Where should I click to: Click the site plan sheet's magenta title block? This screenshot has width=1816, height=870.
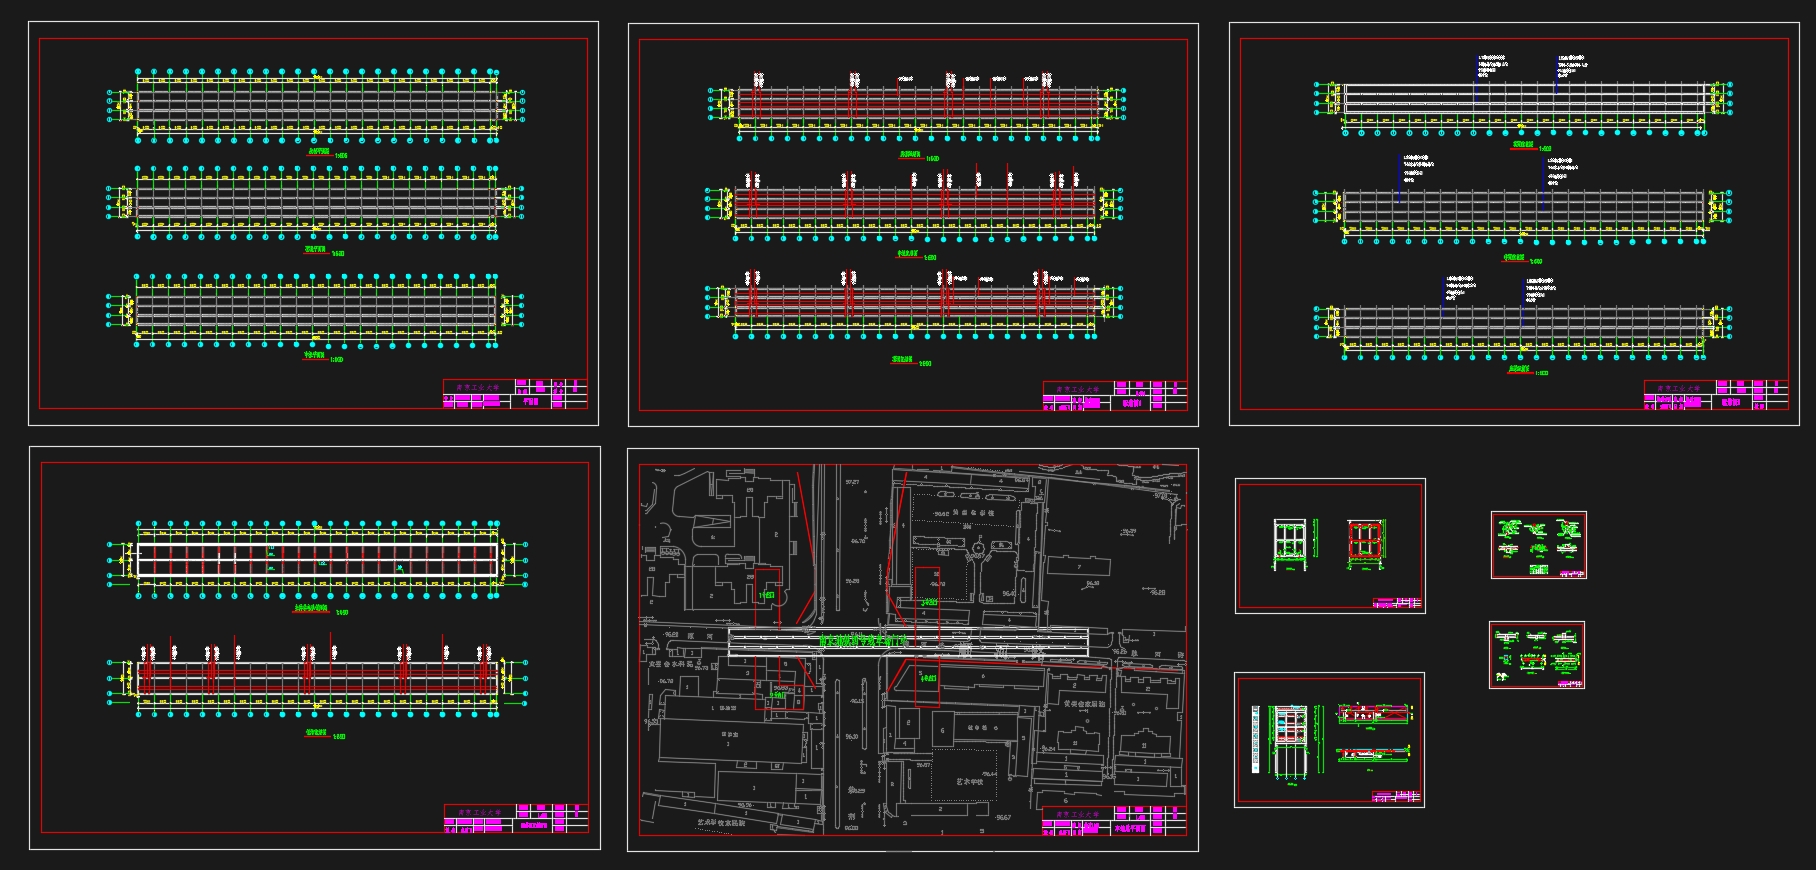tap(1114, 820)
